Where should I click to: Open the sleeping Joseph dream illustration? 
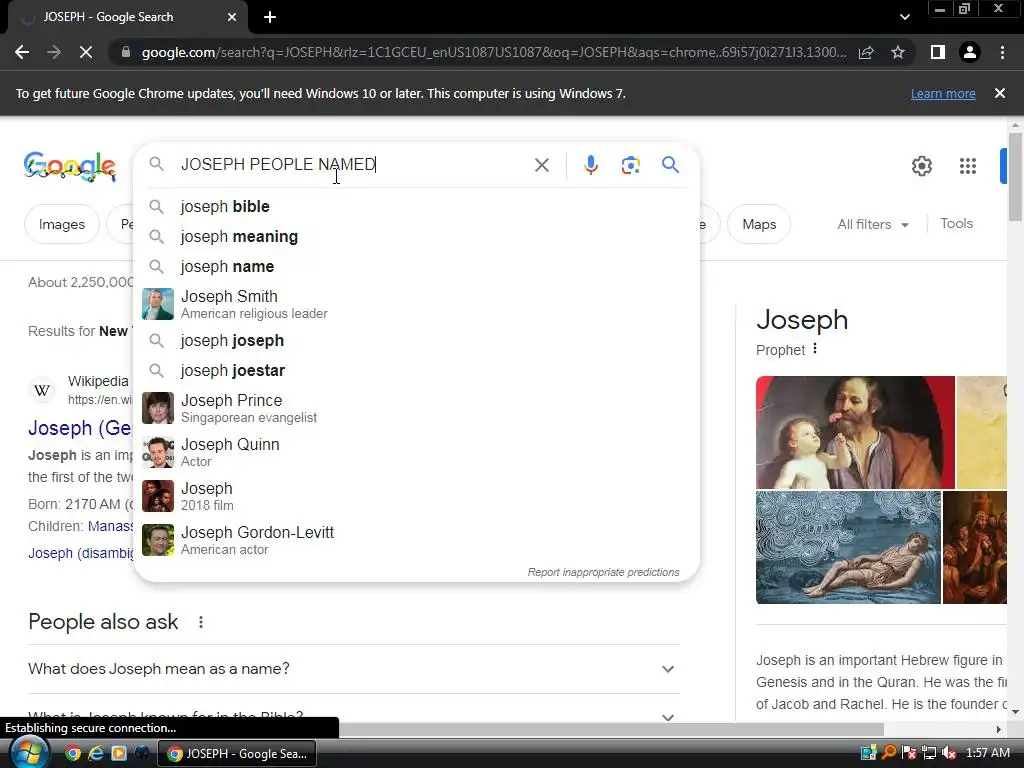coord(848,547)
